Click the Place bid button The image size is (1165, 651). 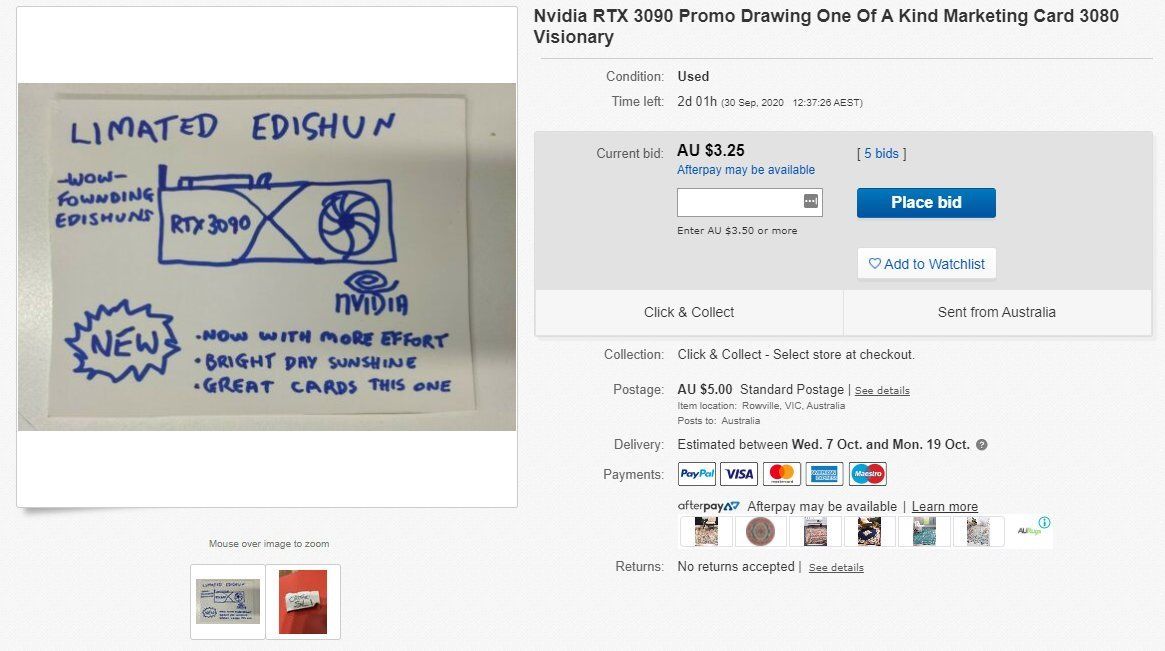coord(926,202)
